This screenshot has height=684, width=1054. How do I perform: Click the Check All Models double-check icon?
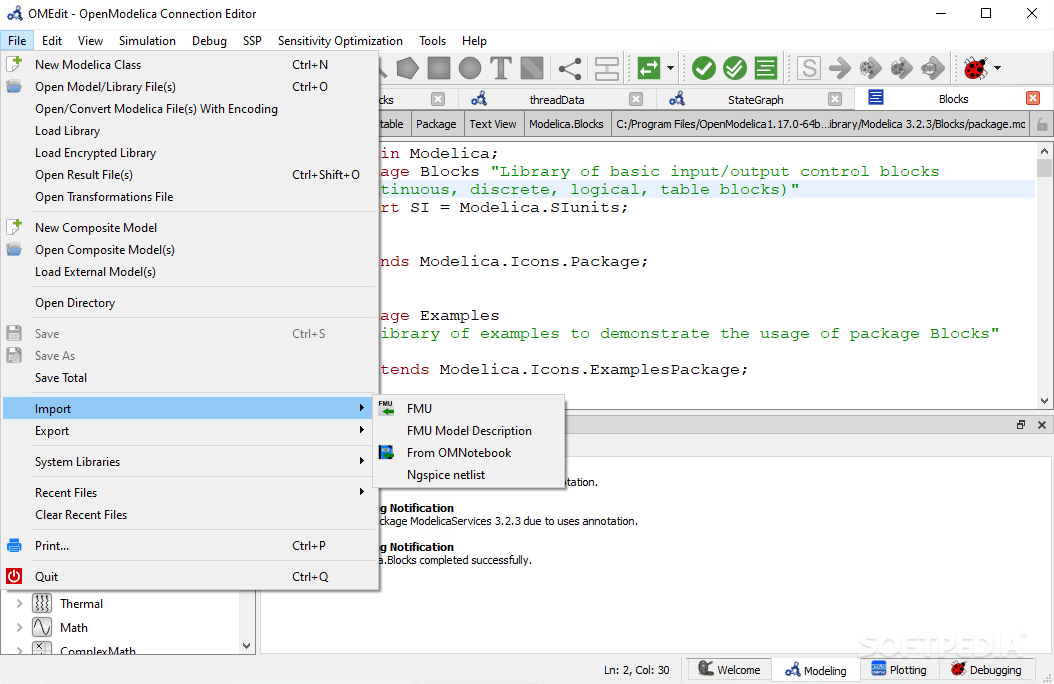(735, 68)
